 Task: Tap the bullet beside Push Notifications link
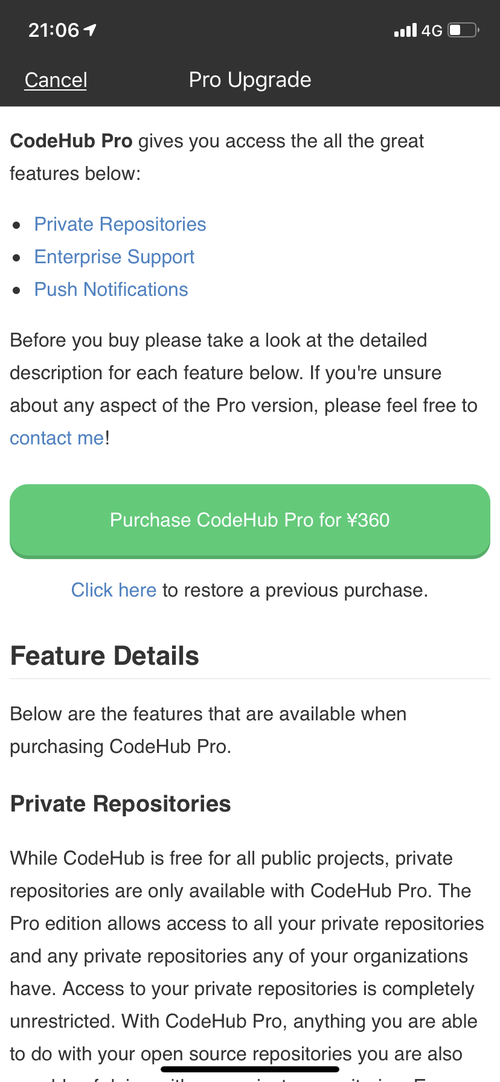click(17, 291)
